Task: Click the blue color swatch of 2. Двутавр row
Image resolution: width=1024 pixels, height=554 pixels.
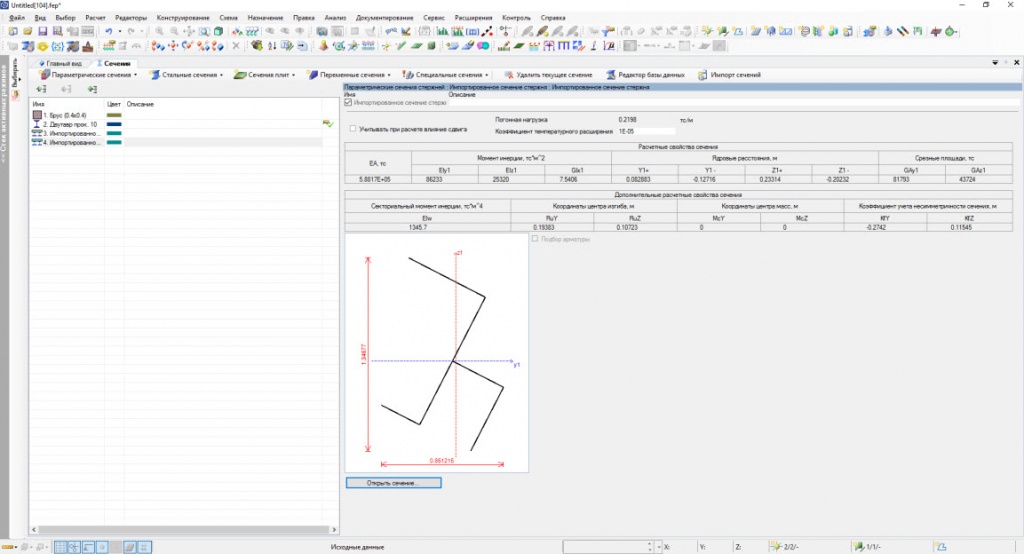Action: coord(114,124)
